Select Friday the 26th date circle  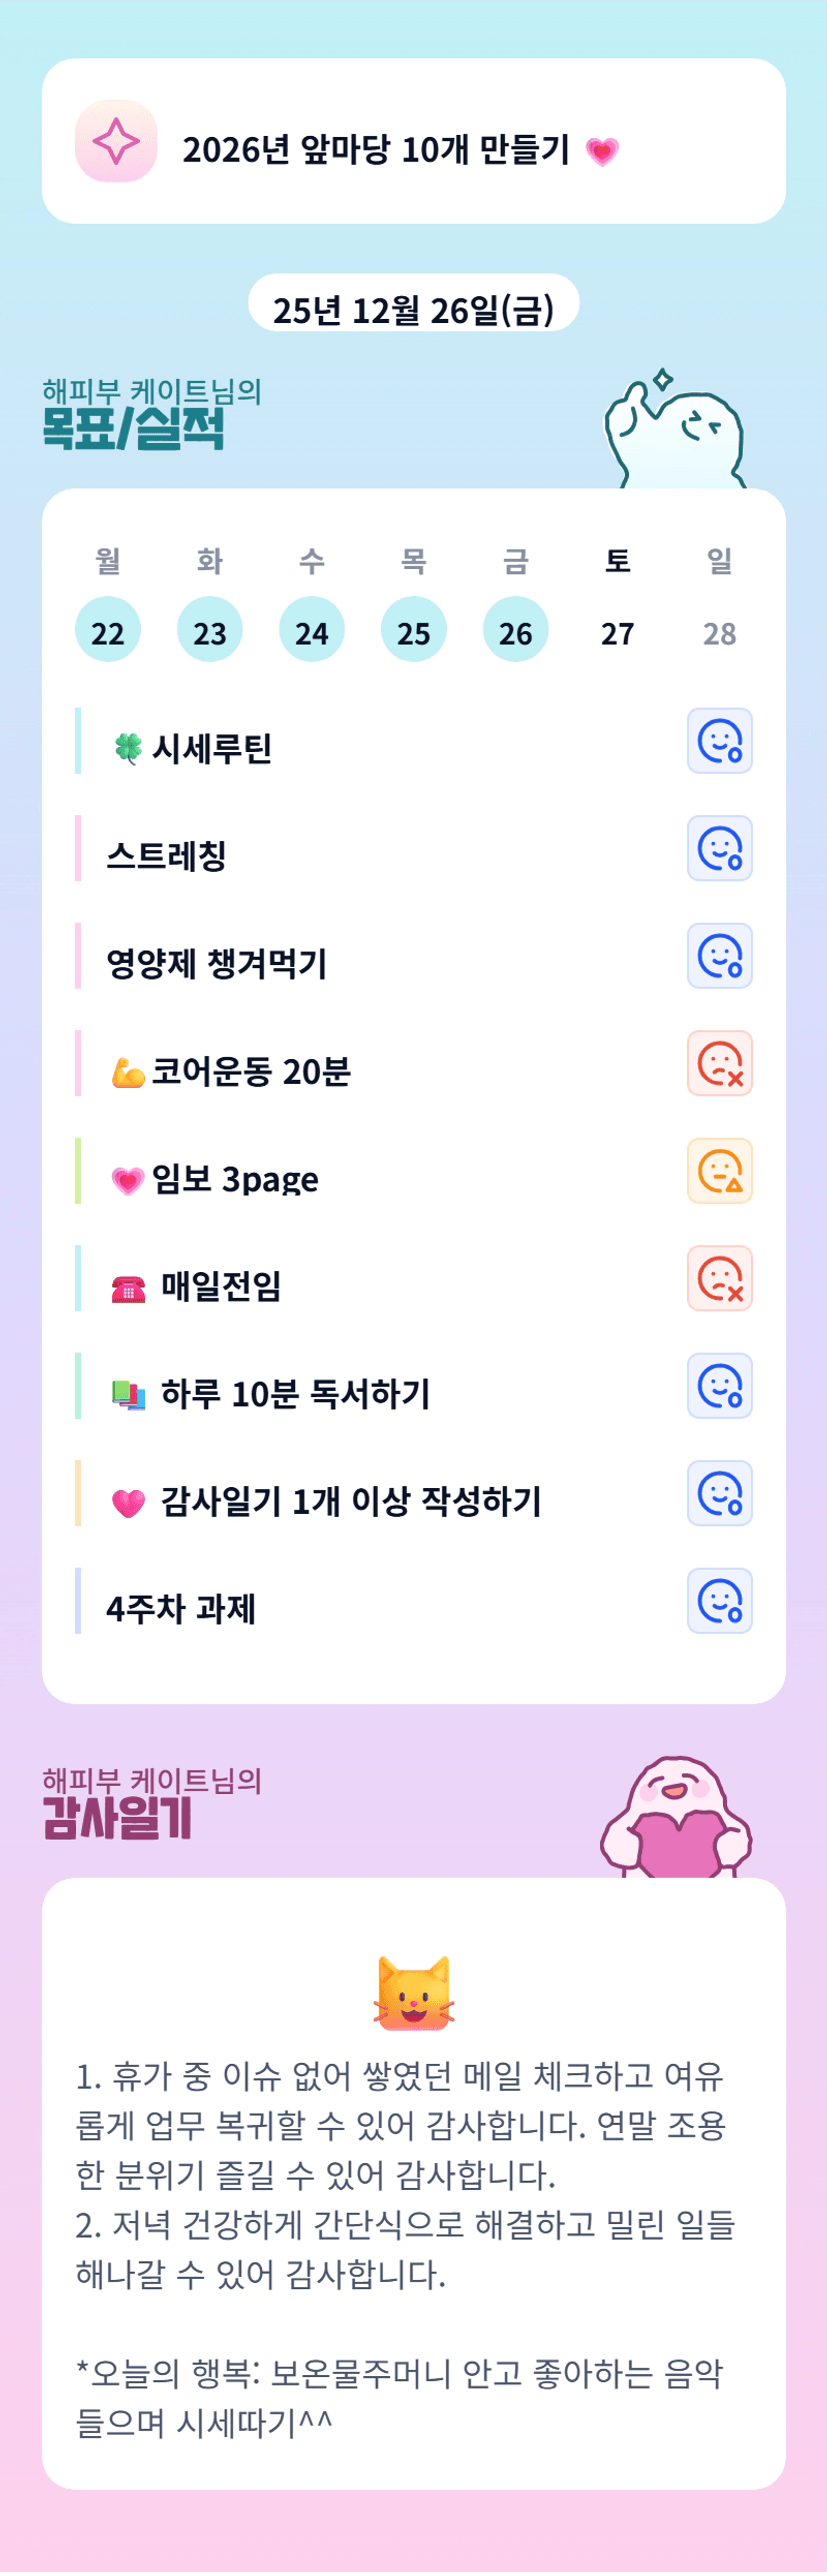(516, 630)
